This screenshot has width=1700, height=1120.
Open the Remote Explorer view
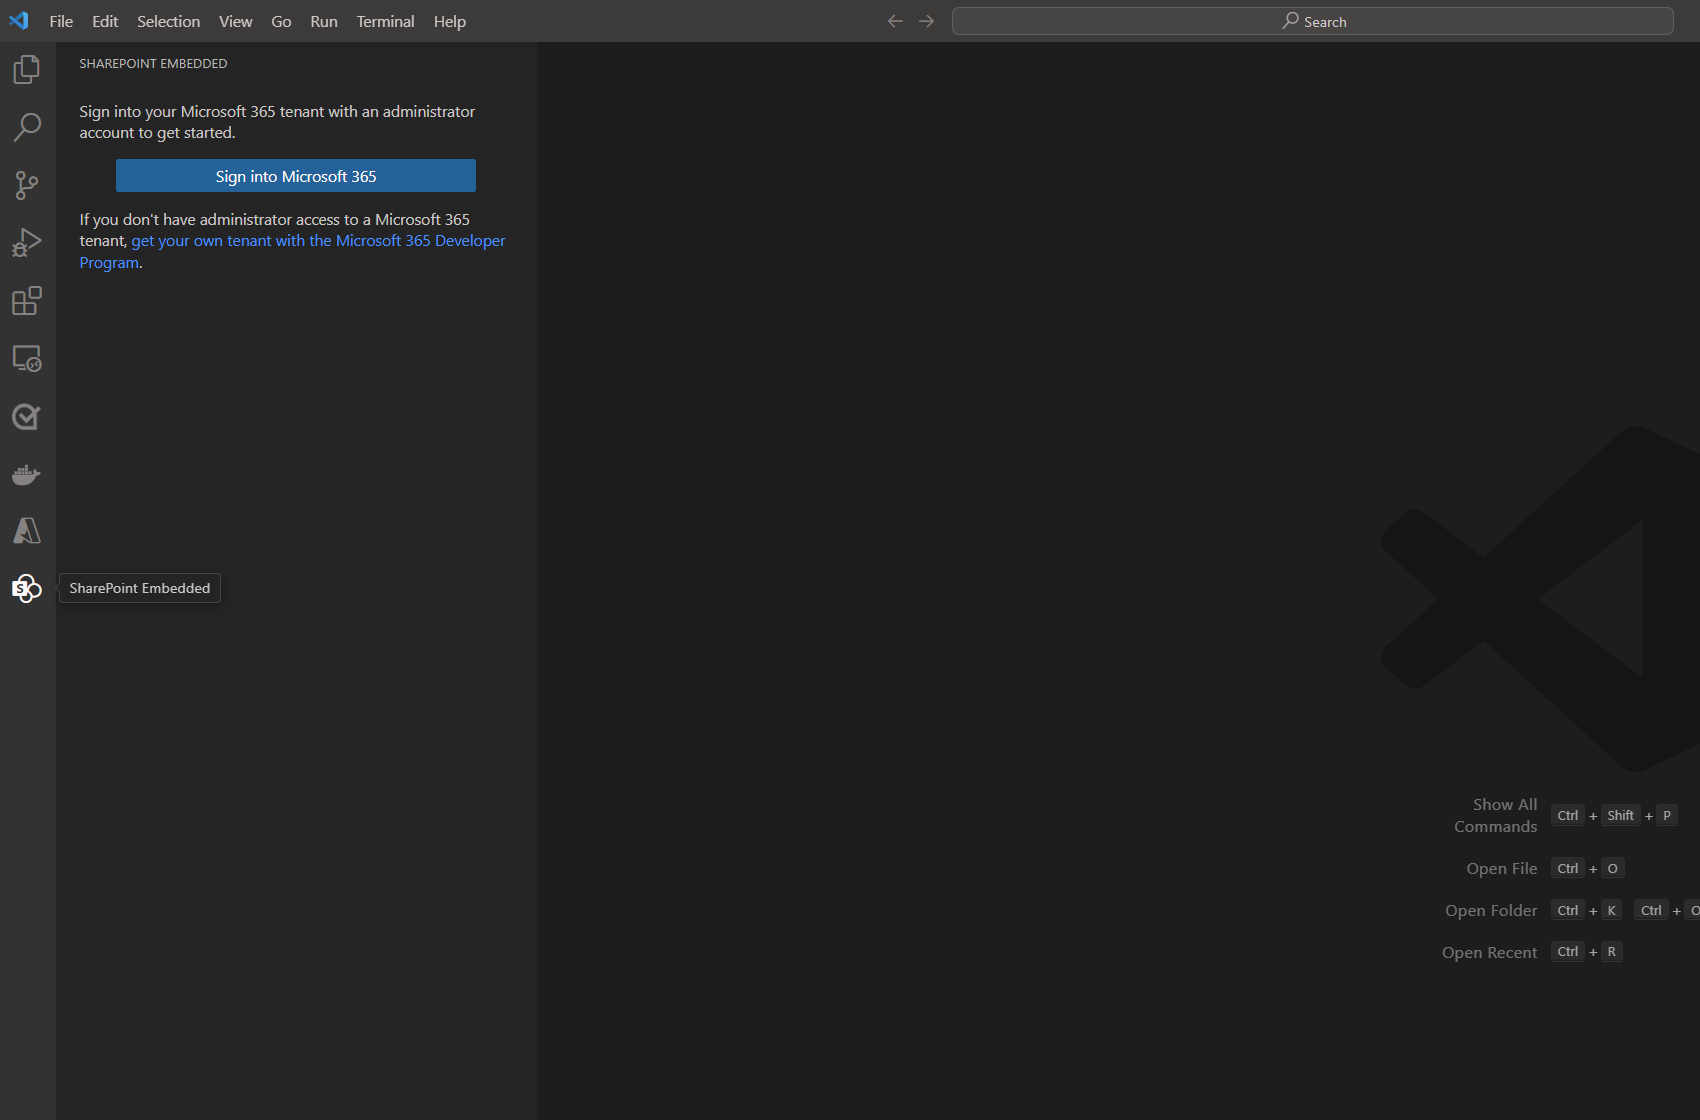click(x=27, y=359)
